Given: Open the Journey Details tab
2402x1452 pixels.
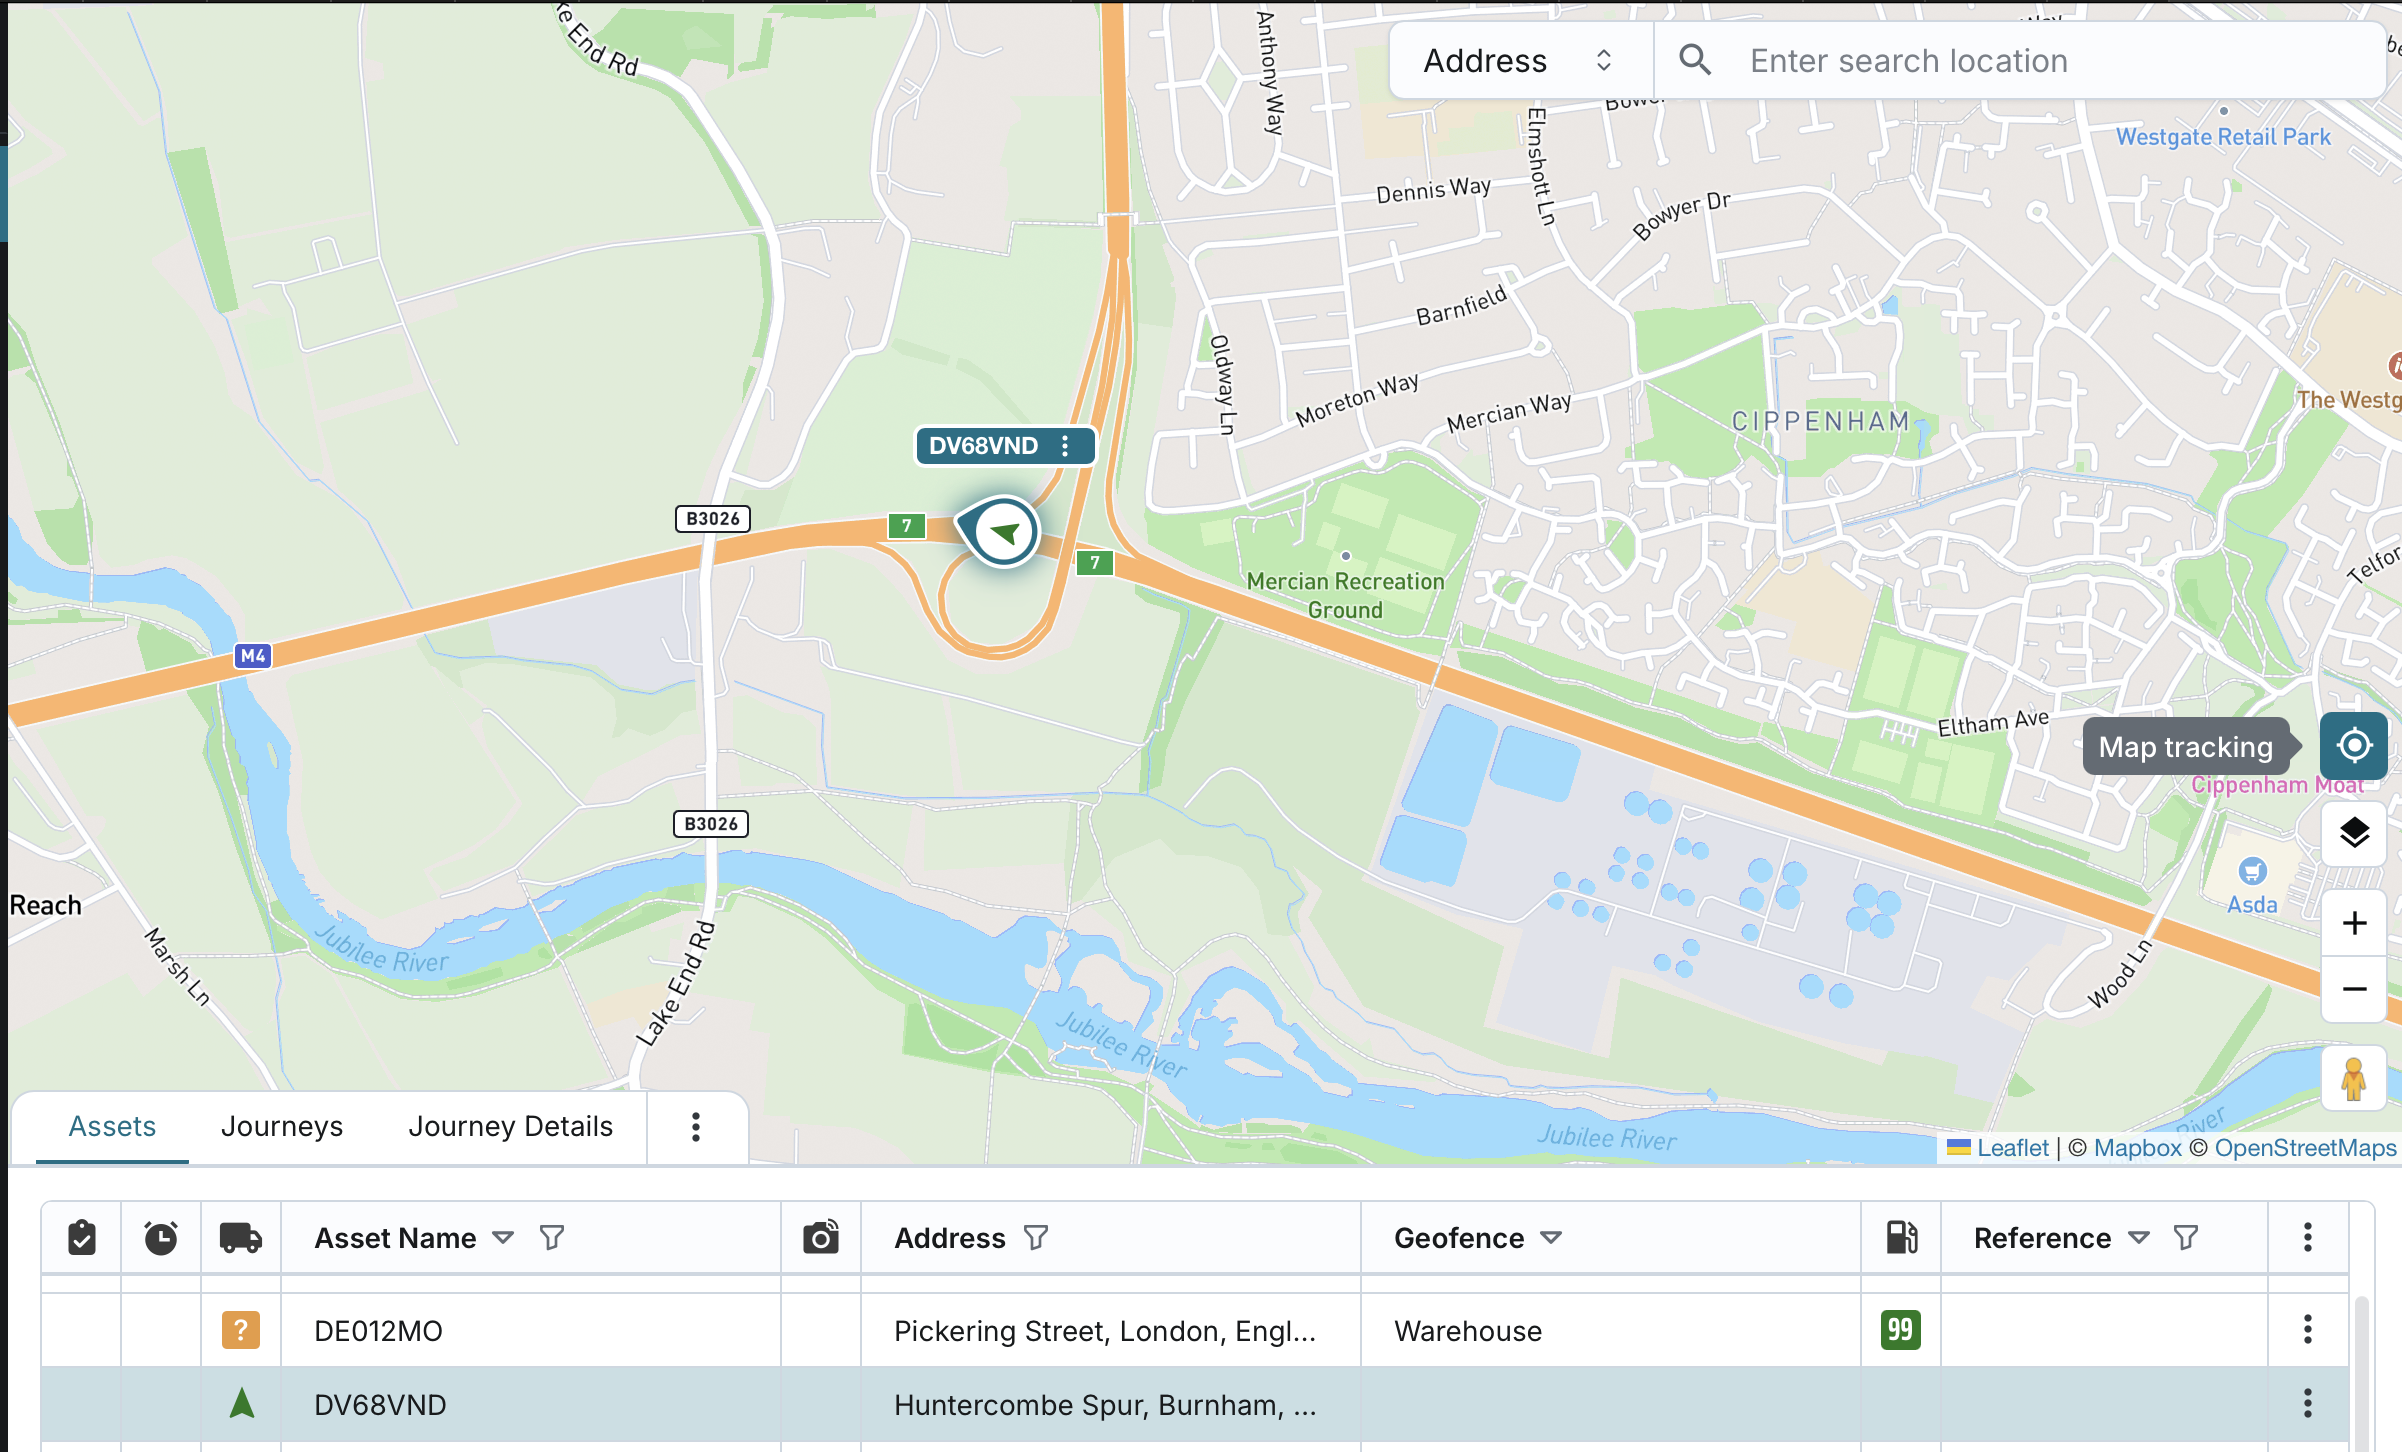Looking at the screenshot, I should click(x=510, y=1126).
